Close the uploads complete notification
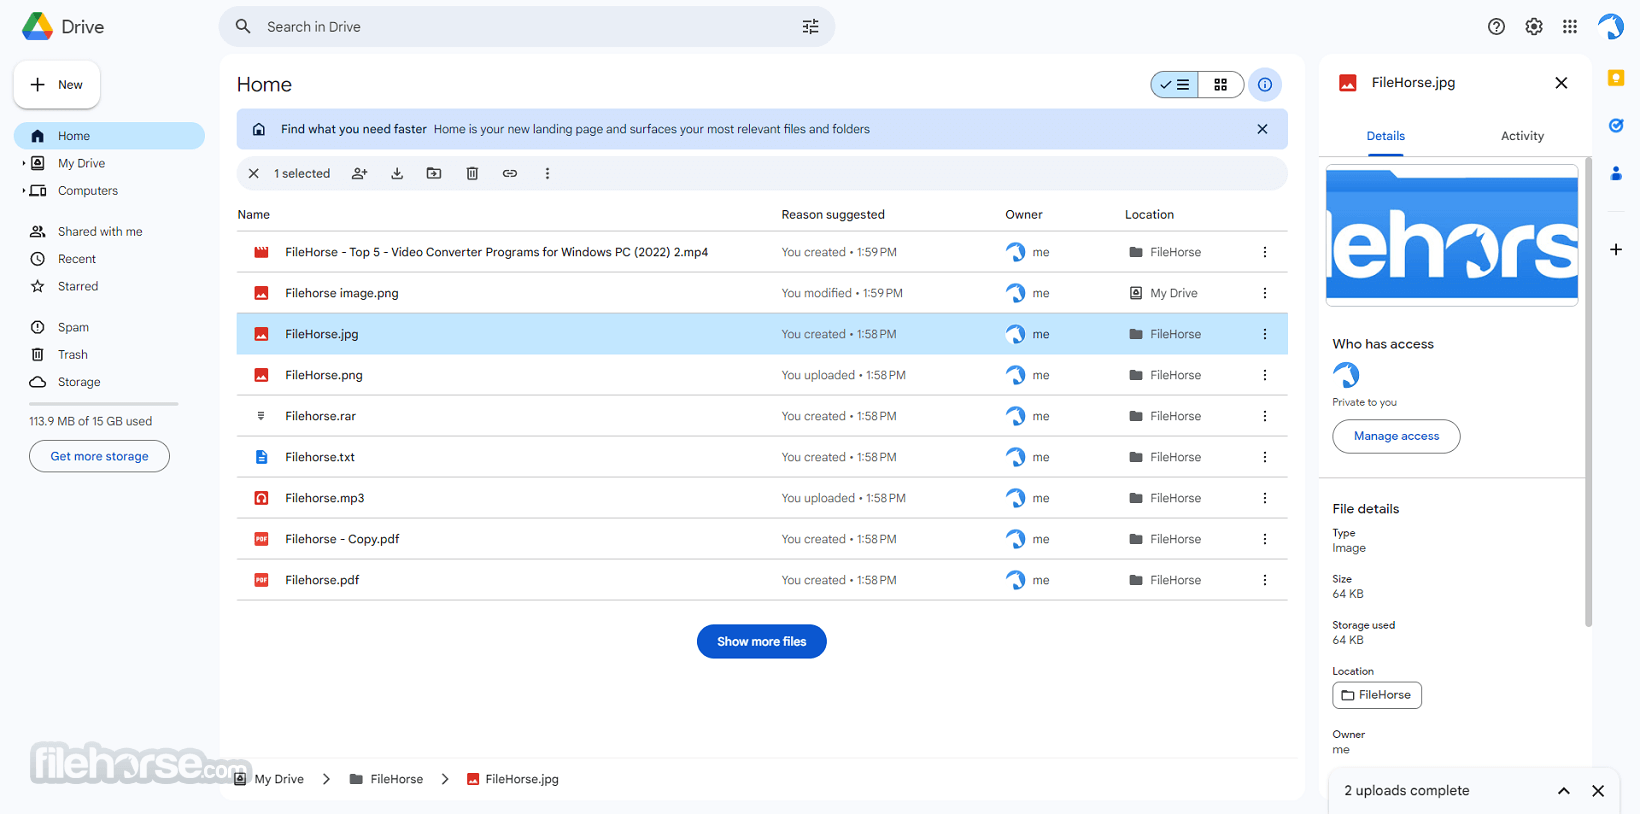 coord(1598,791)
